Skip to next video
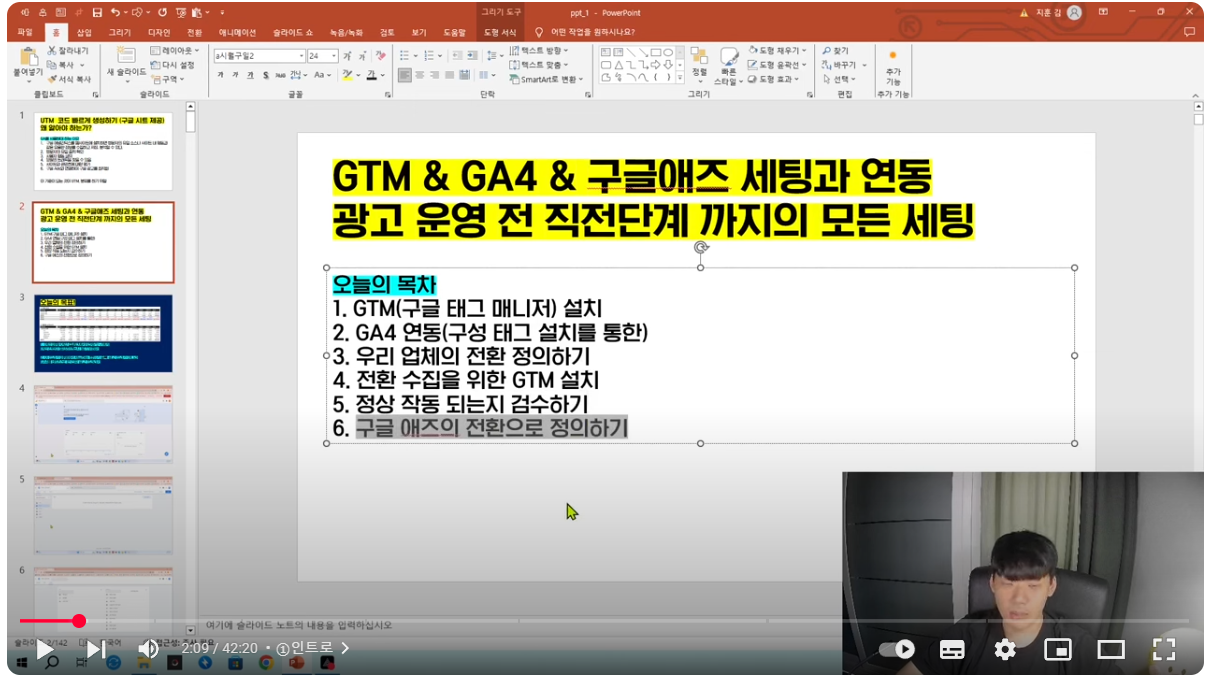Screen dimensions: 1210x675 (96, 649)
